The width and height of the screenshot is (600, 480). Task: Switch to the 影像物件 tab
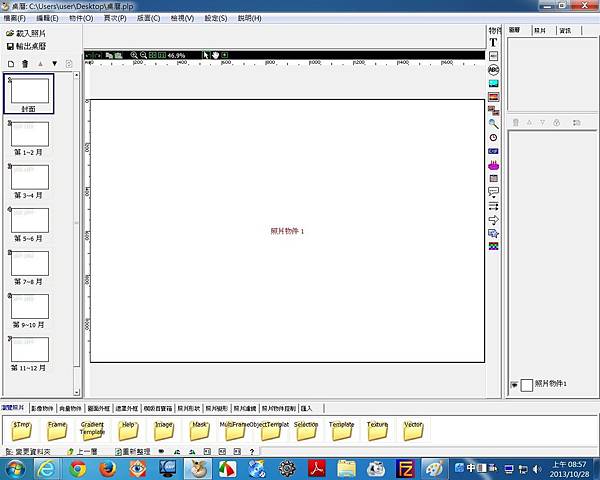(42, 408)
